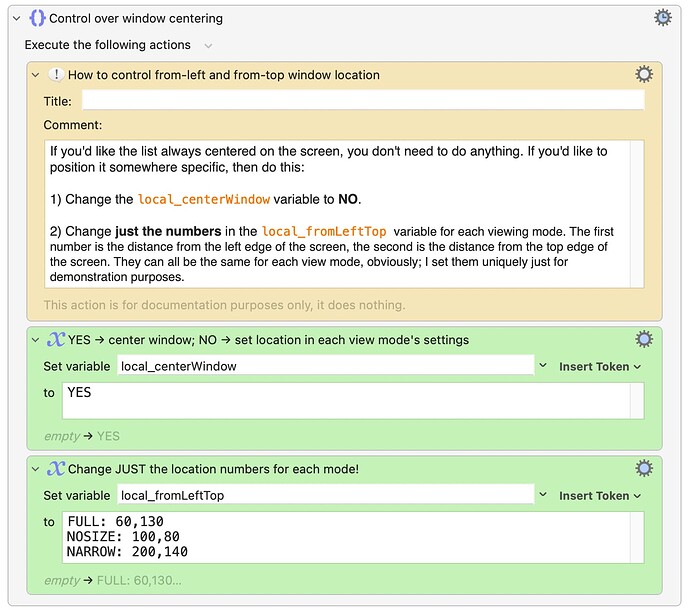690x610 pixels.
Task: Open variable name dropdown next to local_centerWindow
Action: (x=543, y=366)
